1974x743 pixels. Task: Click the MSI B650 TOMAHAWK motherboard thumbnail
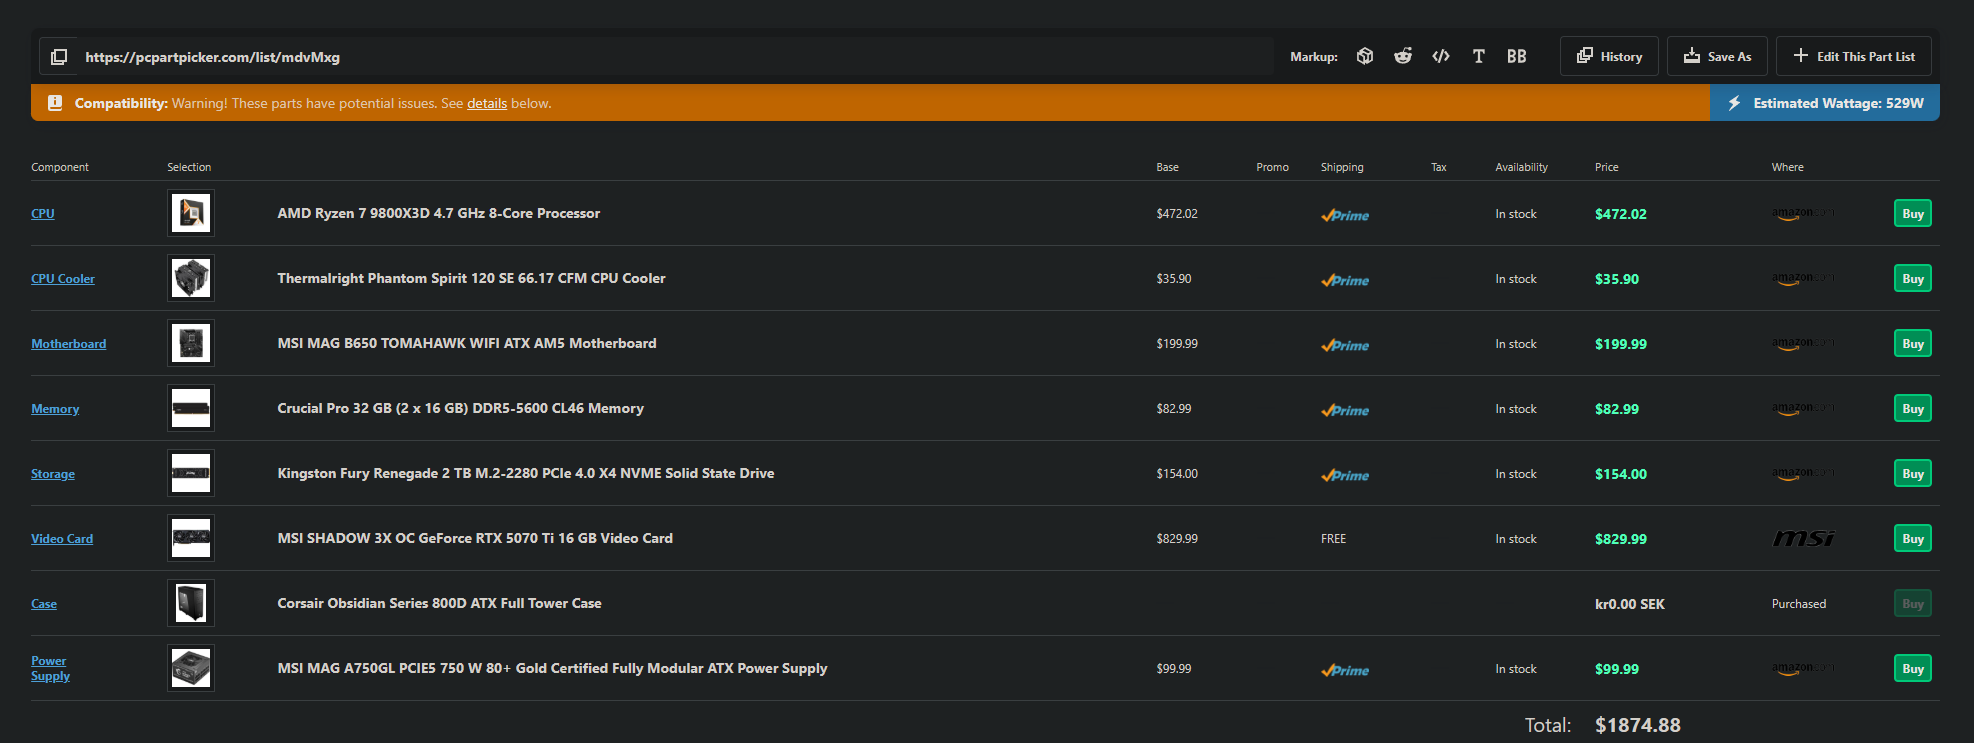(x=191, y=343)
